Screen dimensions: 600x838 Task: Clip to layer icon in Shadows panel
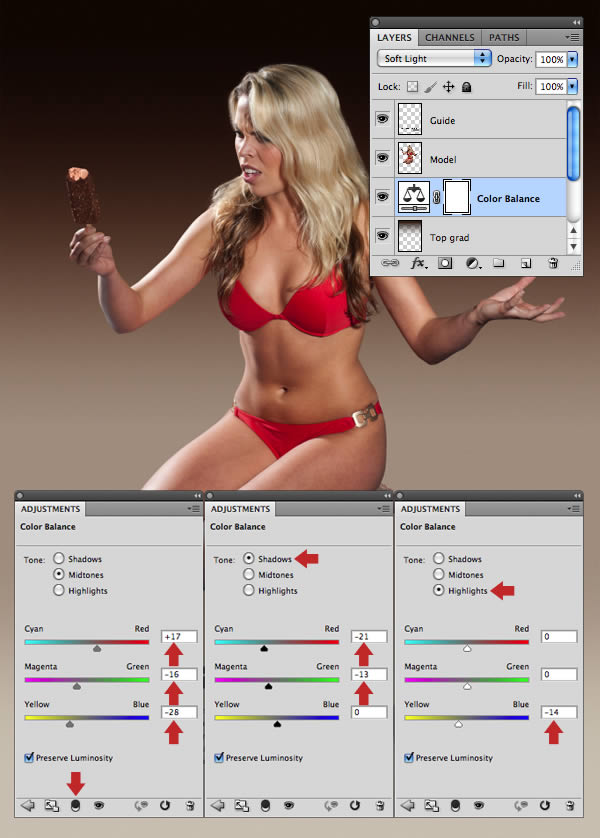coord(266,805)
